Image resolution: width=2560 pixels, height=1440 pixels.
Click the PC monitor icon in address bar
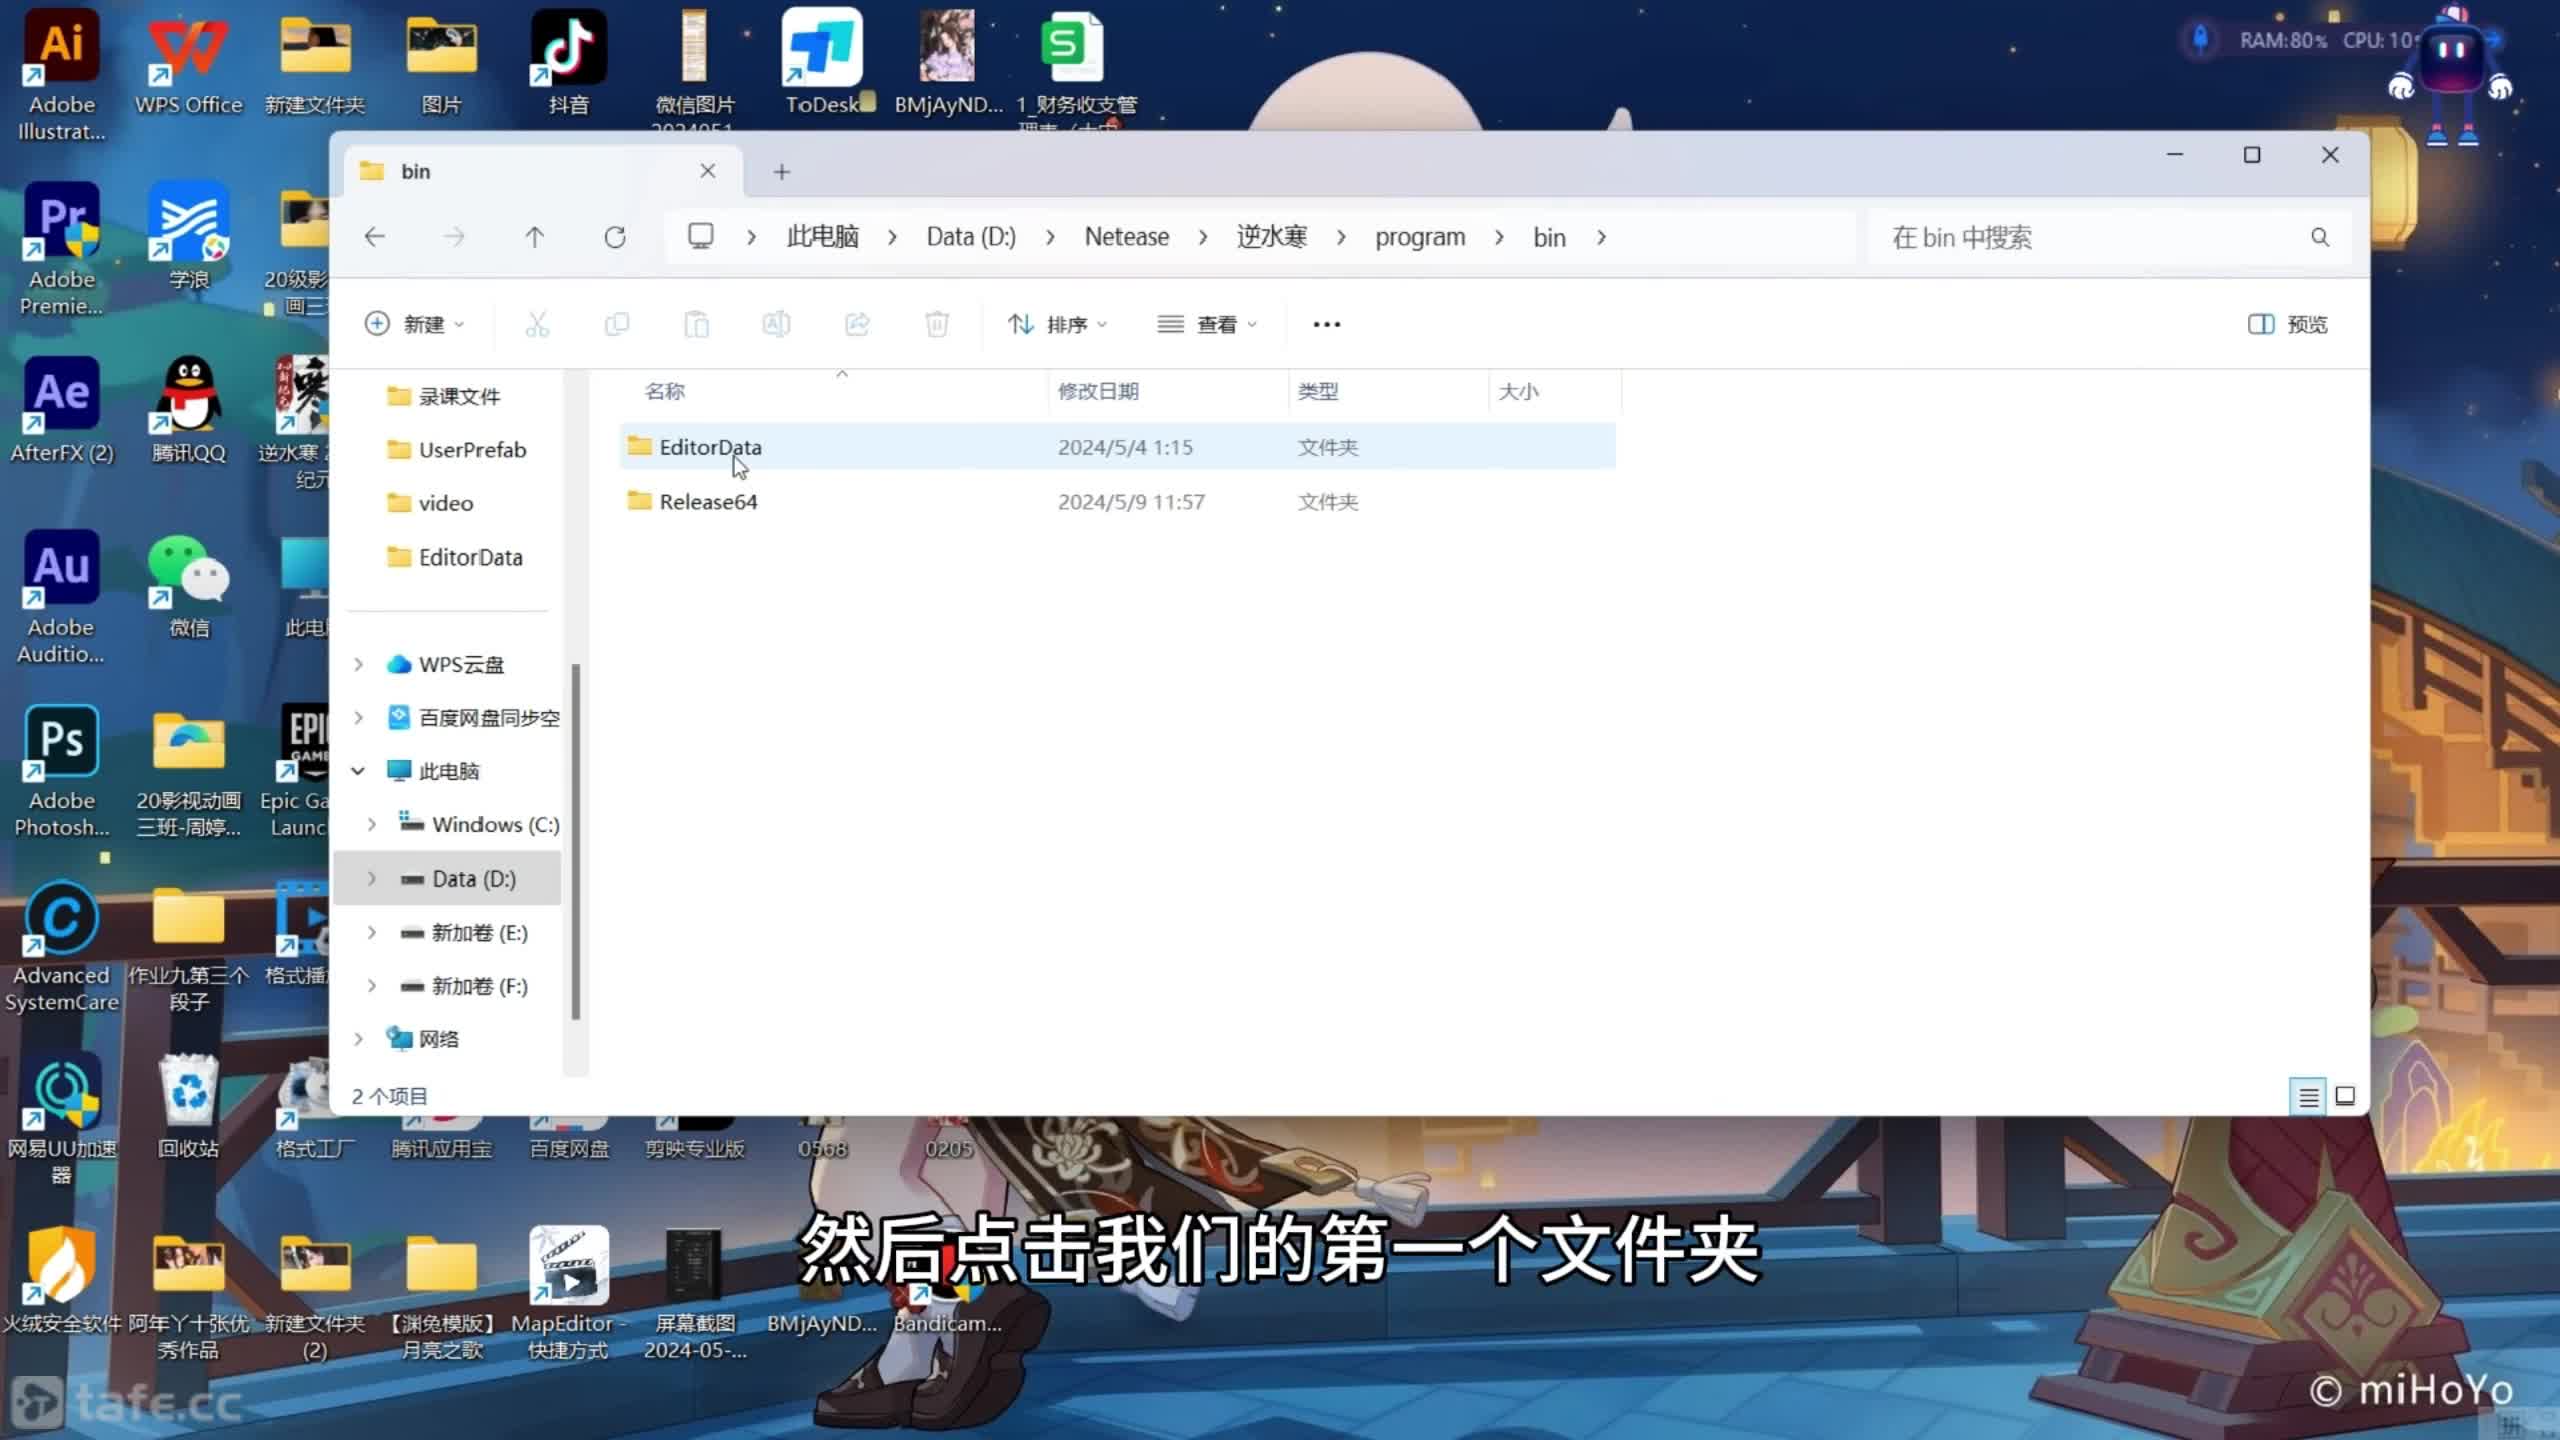tap(701, 236)
